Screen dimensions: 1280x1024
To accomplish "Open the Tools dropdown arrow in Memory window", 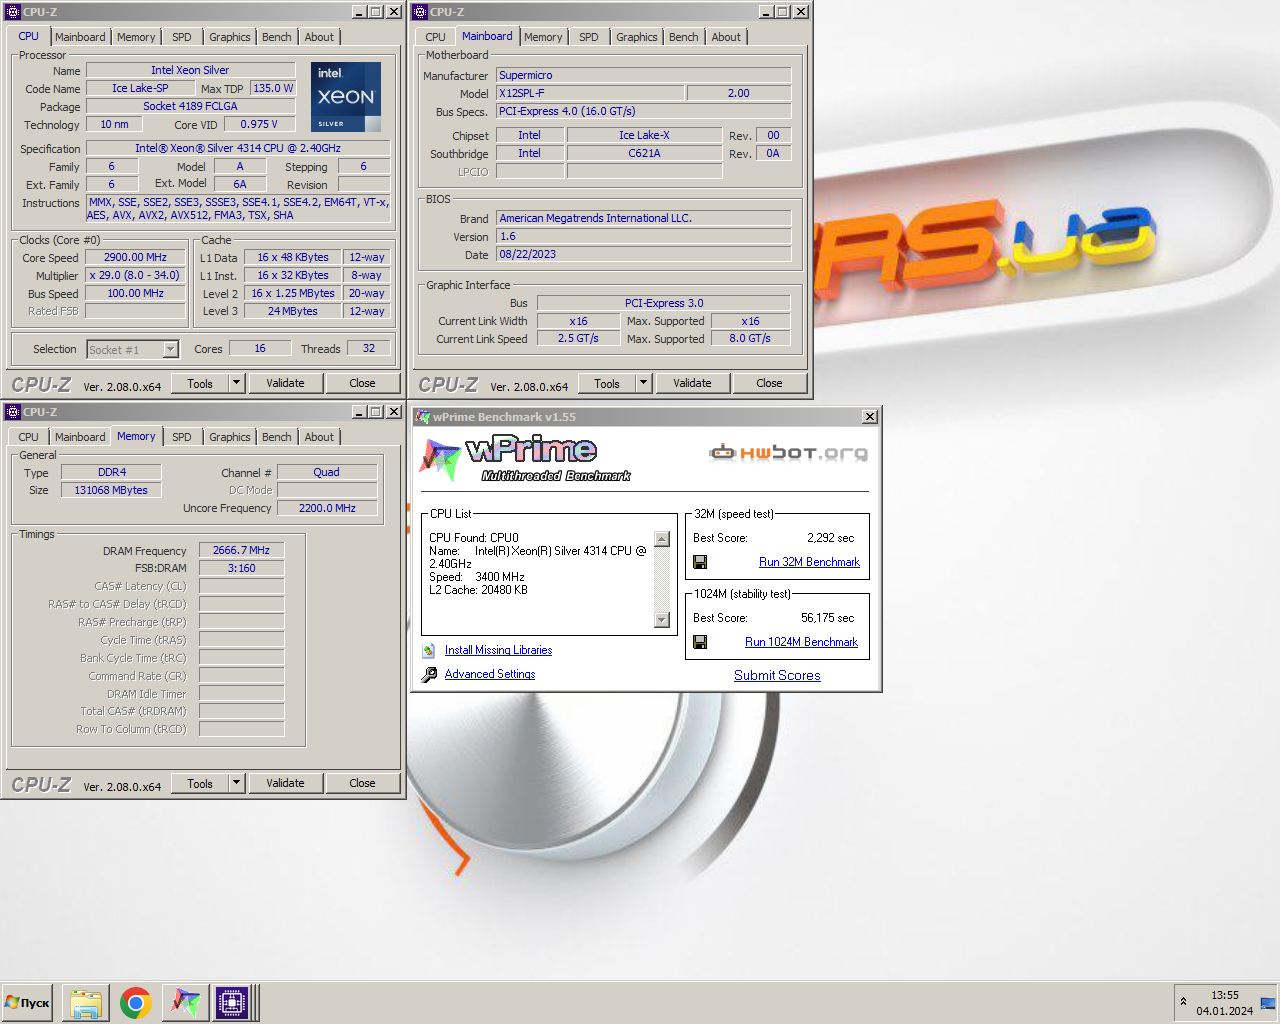I will click(236, 783).
